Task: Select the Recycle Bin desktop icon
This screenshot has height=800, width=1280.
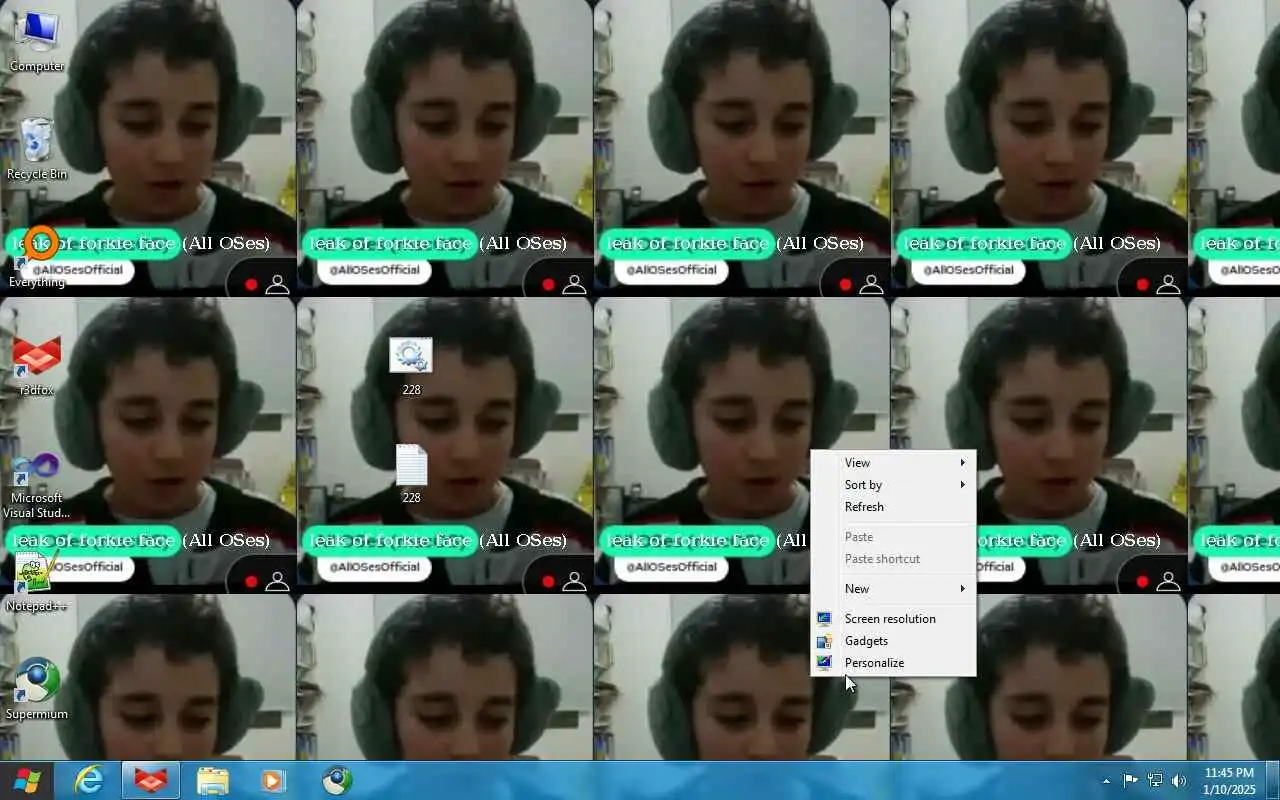Action: [37, 150]
